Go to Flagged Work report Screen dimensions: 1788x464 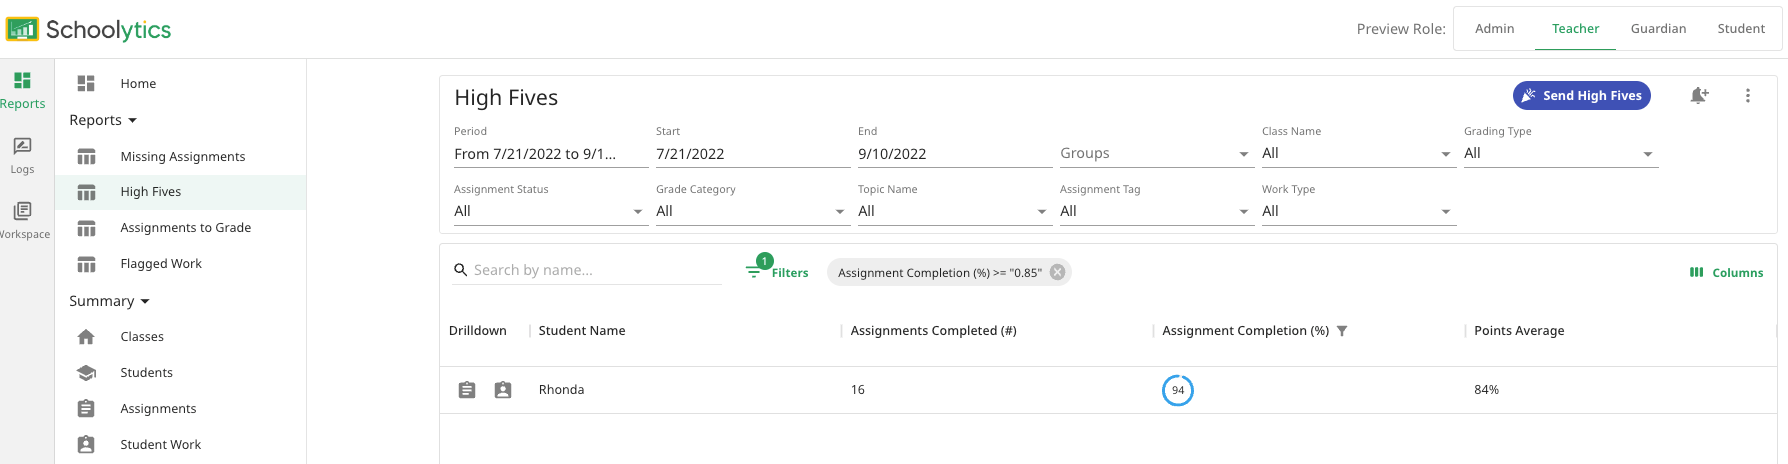[x=160, y=264]
